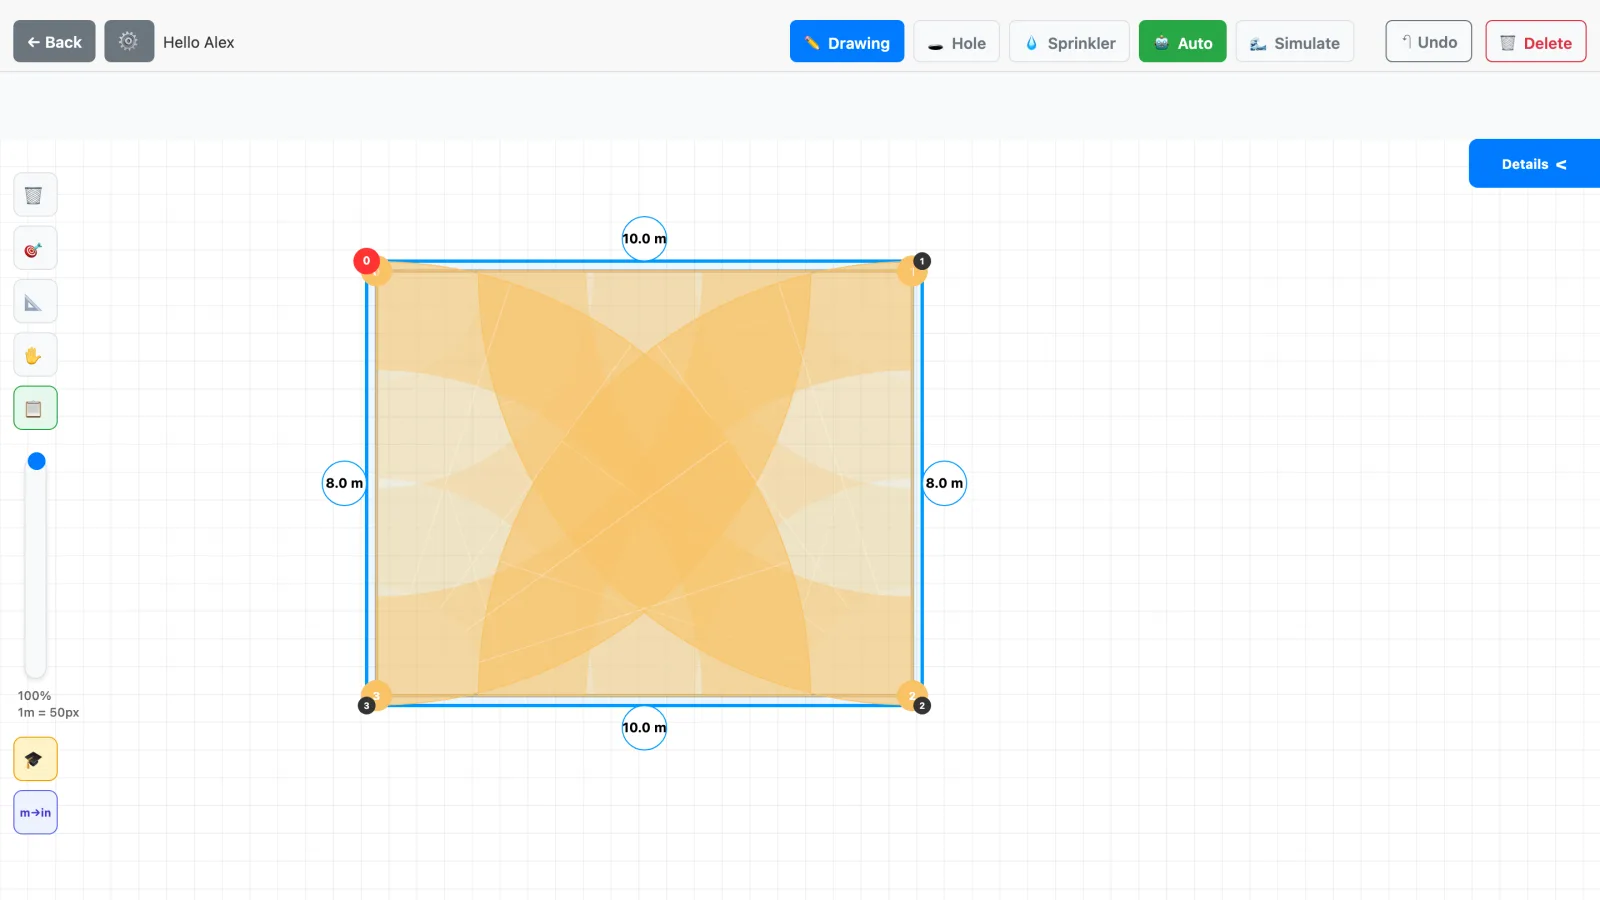Toggle the green clipboard tool button
This screenshot has height=900, width=1600.
tap(35, 408)
